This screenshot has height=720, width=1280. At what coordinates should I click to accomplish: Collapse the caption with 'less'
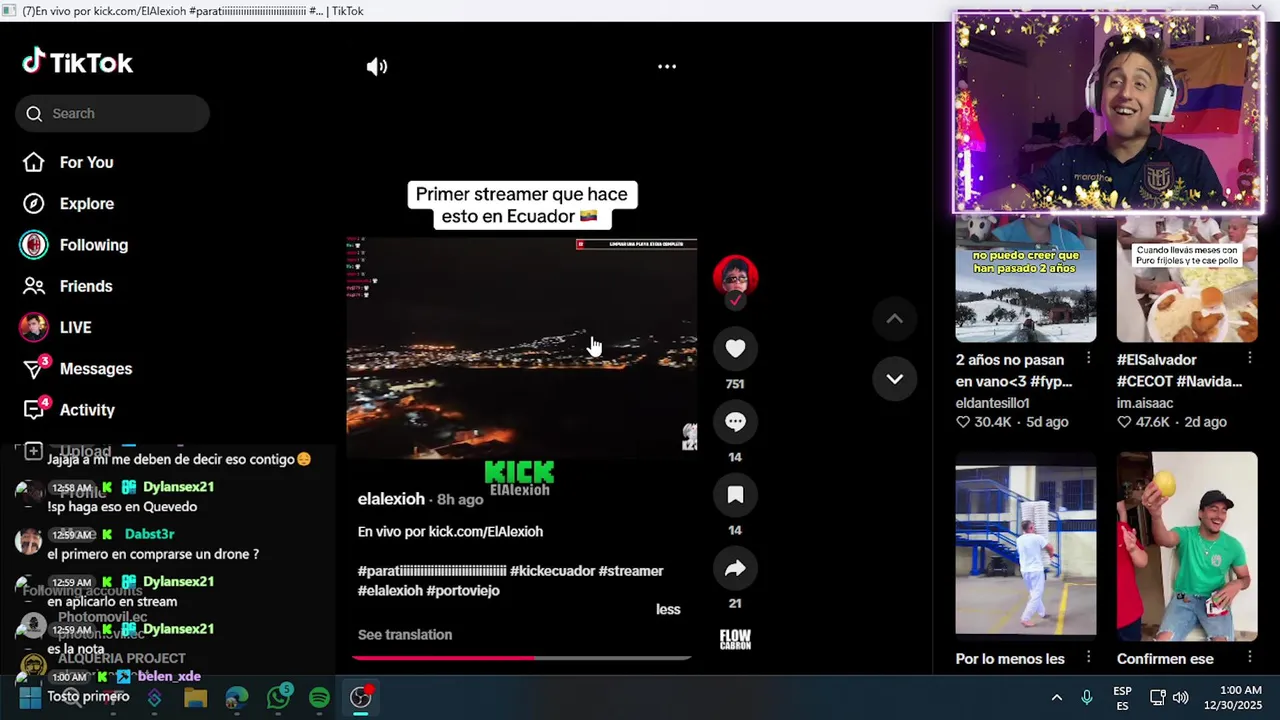668,609
